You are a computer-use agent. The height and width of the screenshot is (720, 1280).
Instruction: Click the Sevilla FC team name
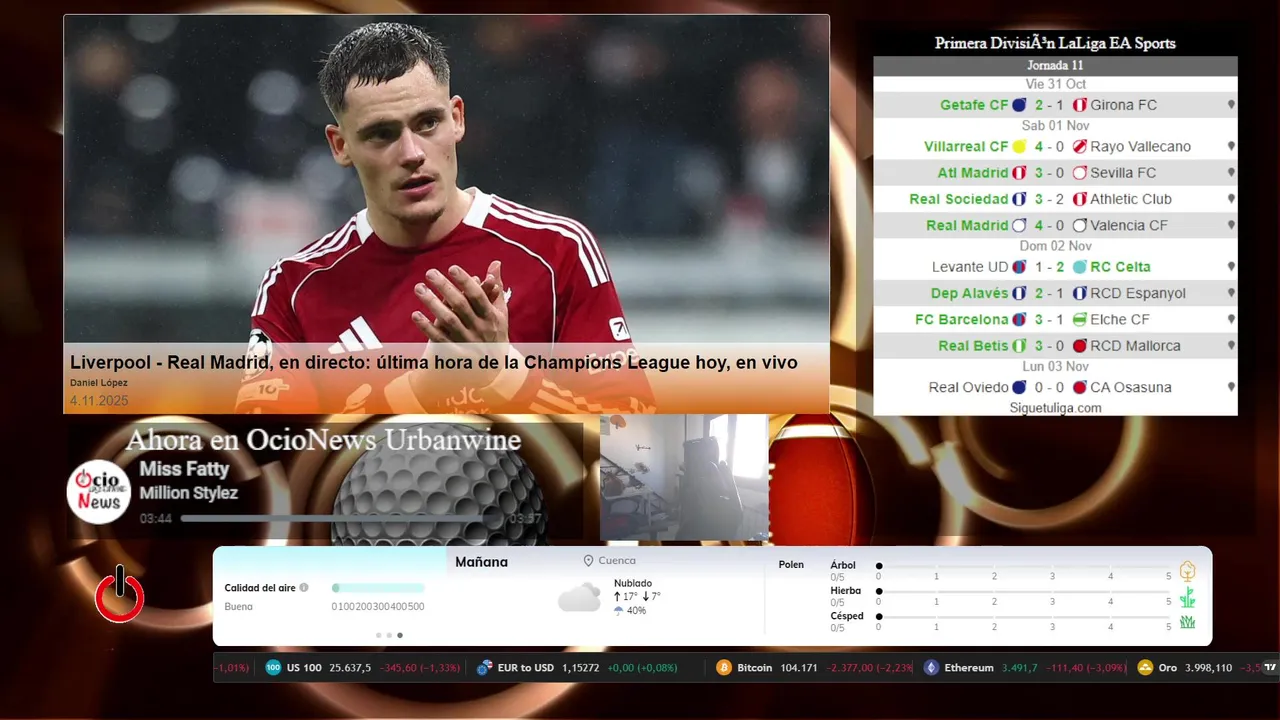click(1123, 173)
